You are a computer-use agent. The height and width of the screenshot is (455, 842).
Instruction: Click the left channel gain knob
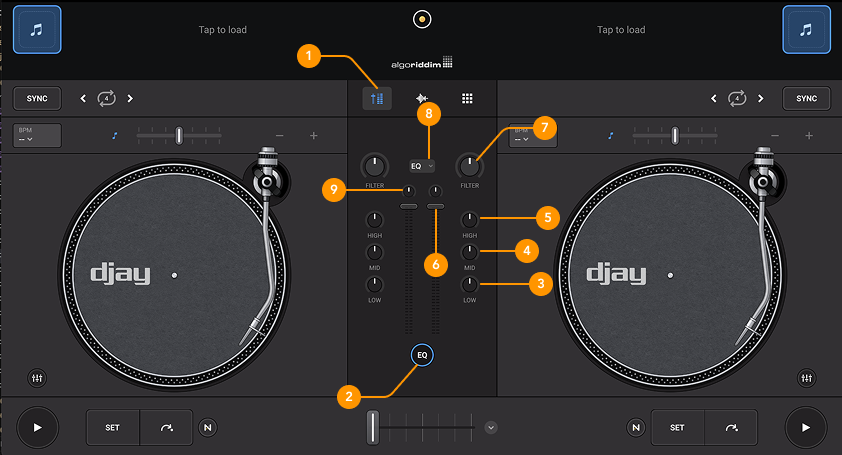(x=409, y=191)
